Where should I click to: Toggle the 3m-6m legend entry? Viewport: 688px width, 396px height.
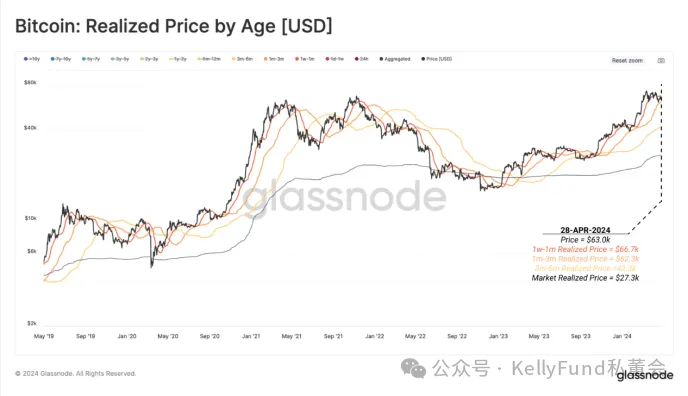[242, 59]
